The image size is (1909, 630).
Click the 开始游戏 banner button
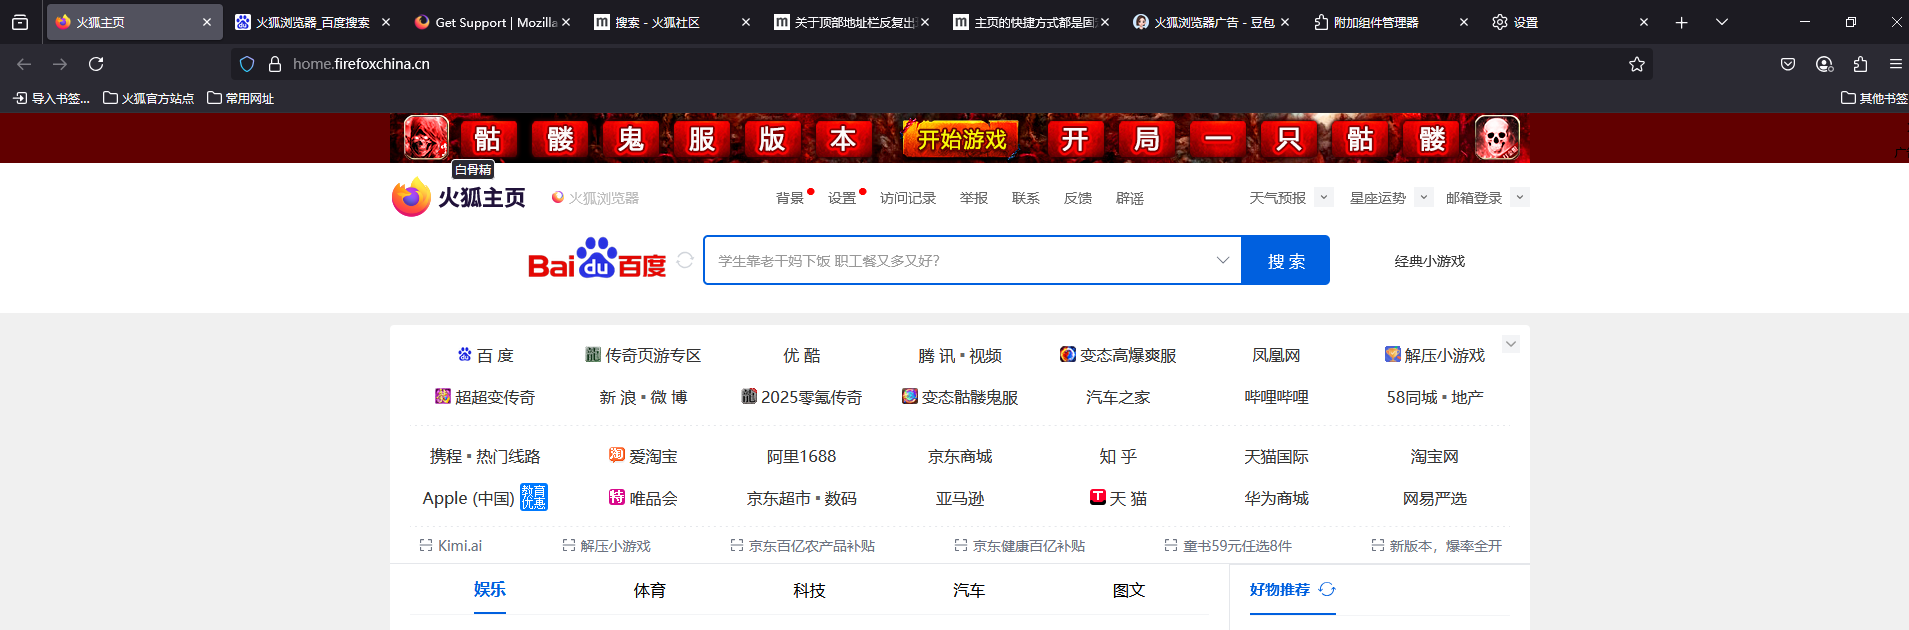pos(961,139)
